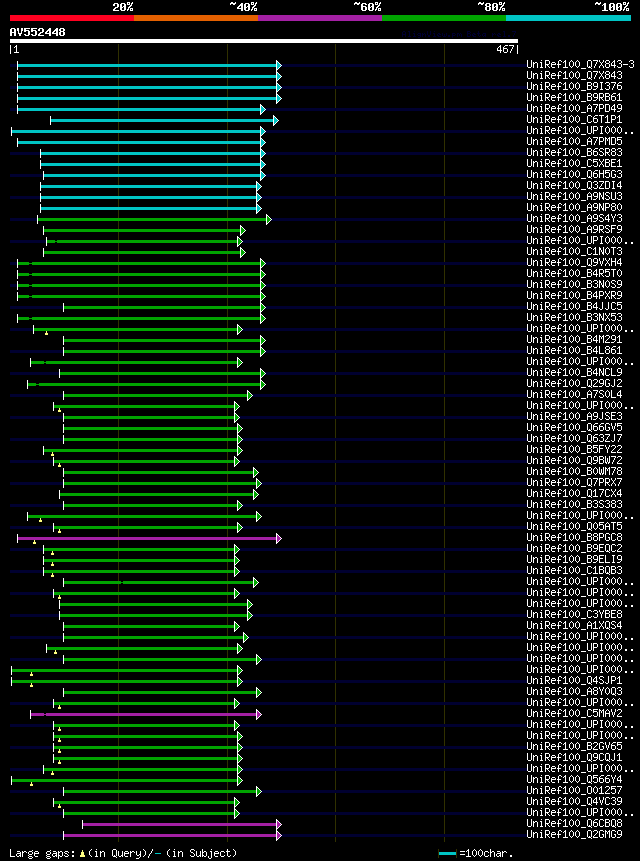Select the UniRef100_A1XQS4 label
Screen dimensions: 640x861
click(575, 625)
